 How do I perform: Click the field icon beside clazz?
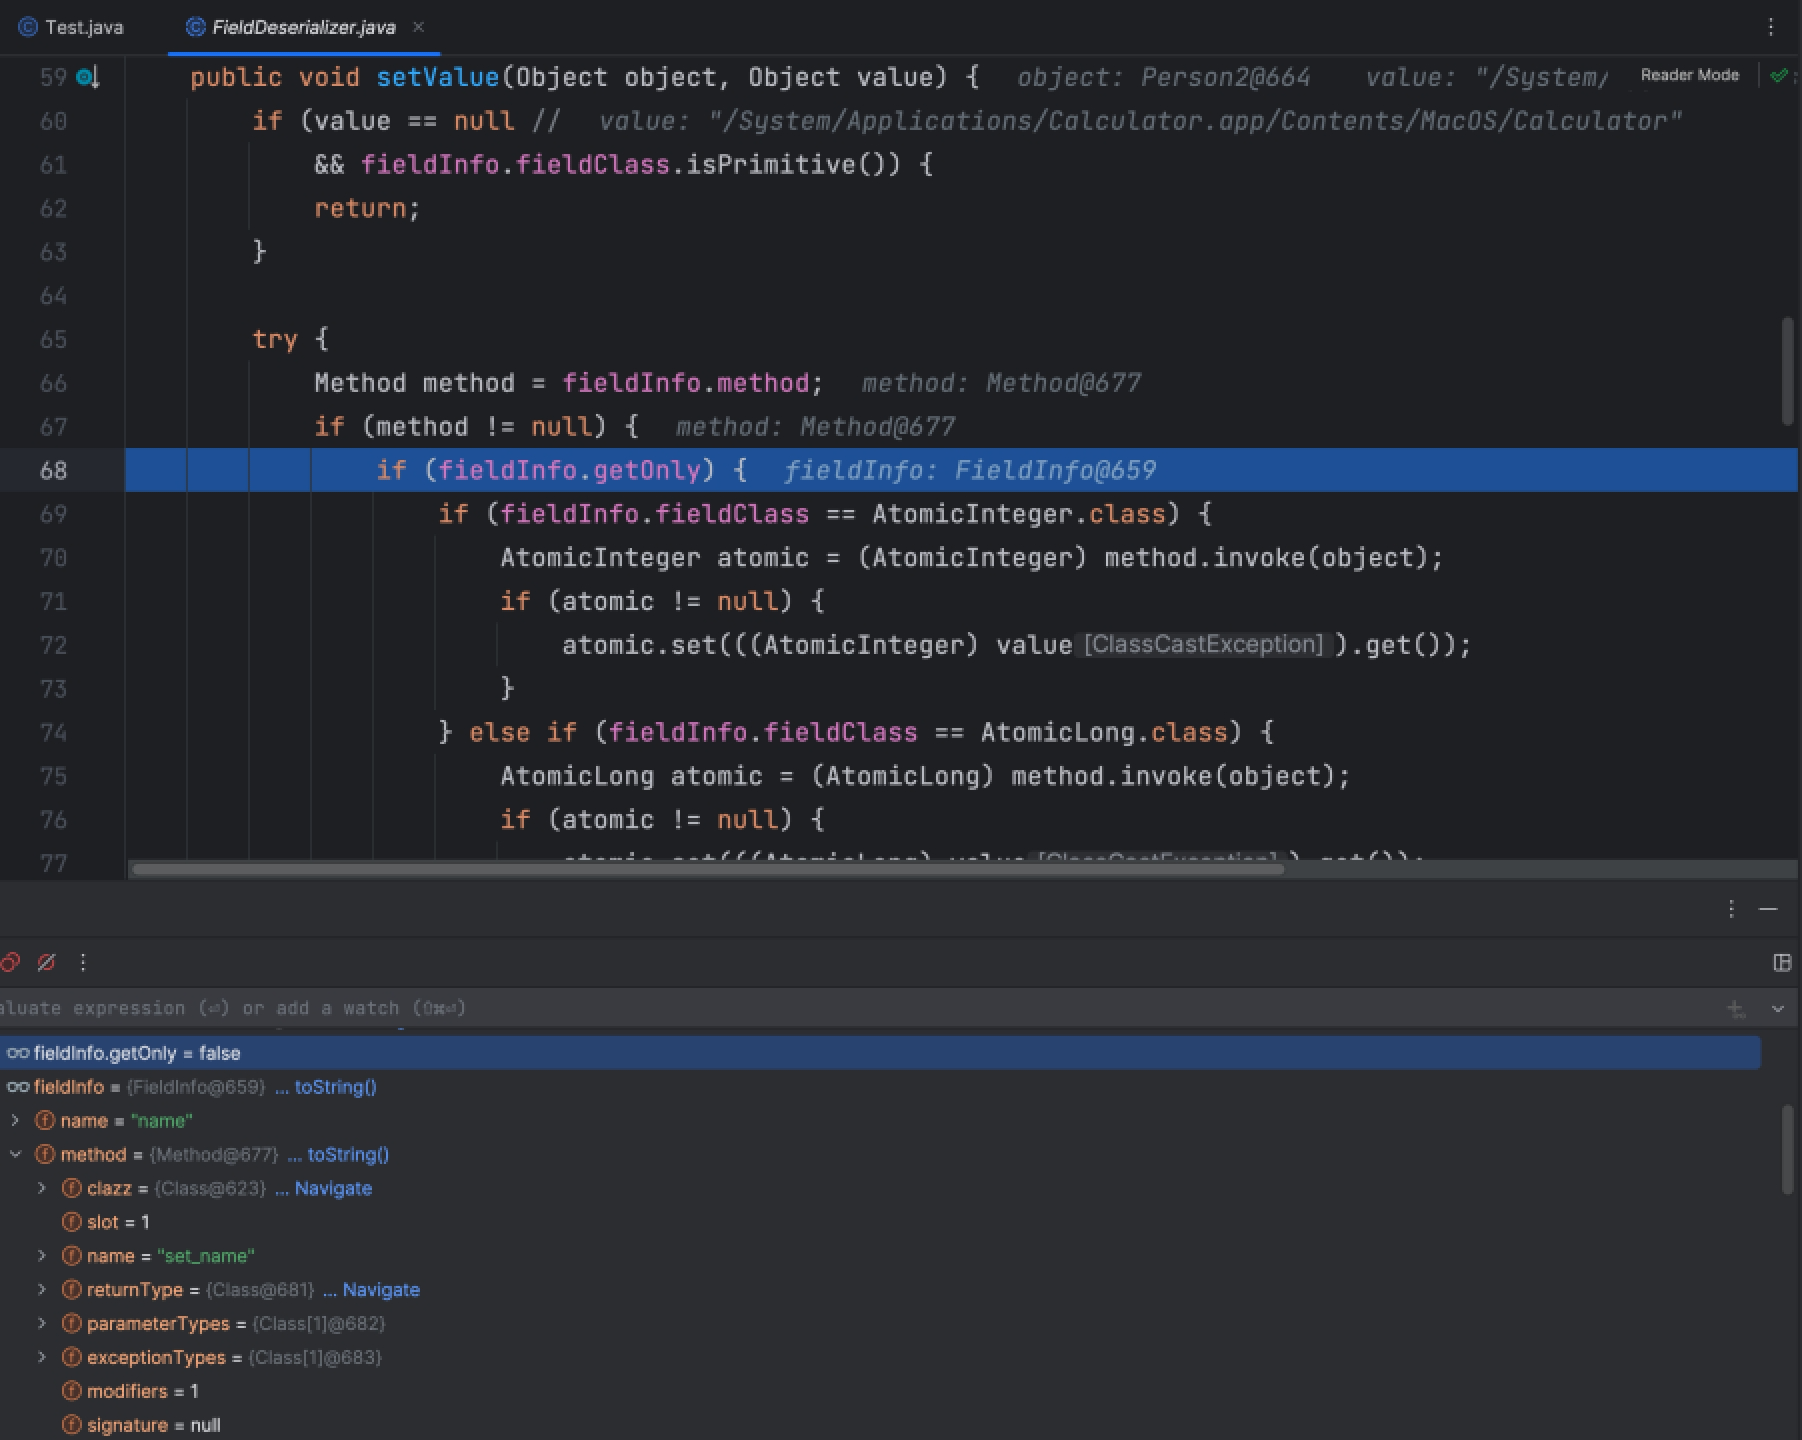click(71, 1188)
